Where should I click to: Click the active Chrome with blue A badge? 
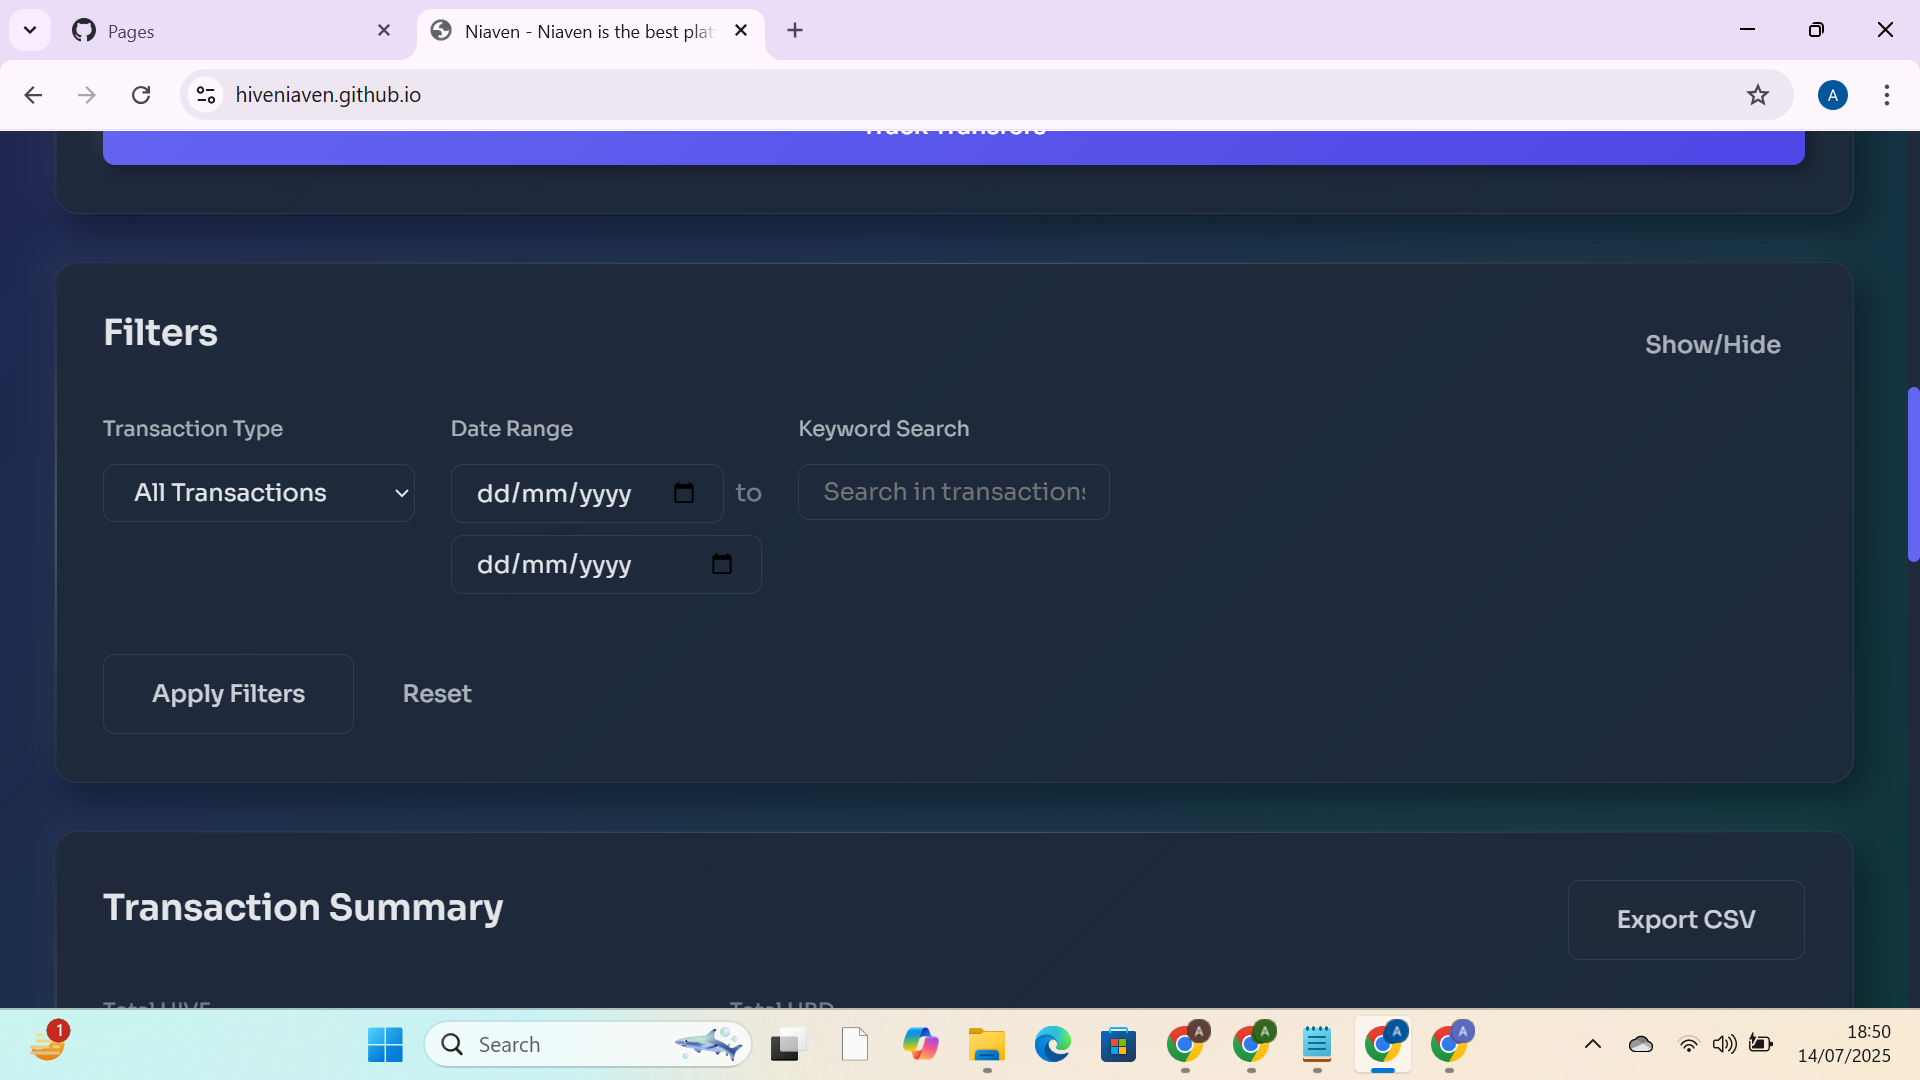1383,1045
